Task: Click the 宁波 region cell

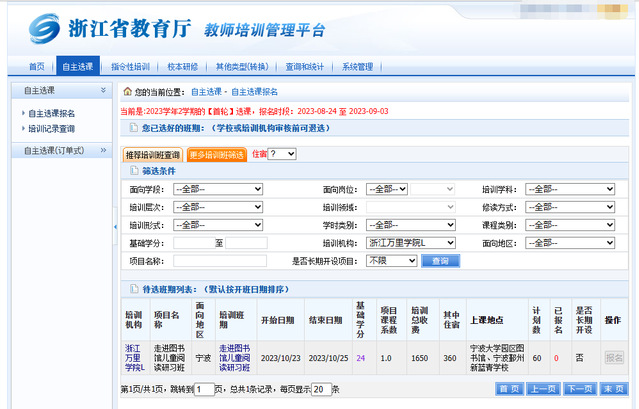Action: 203,358
